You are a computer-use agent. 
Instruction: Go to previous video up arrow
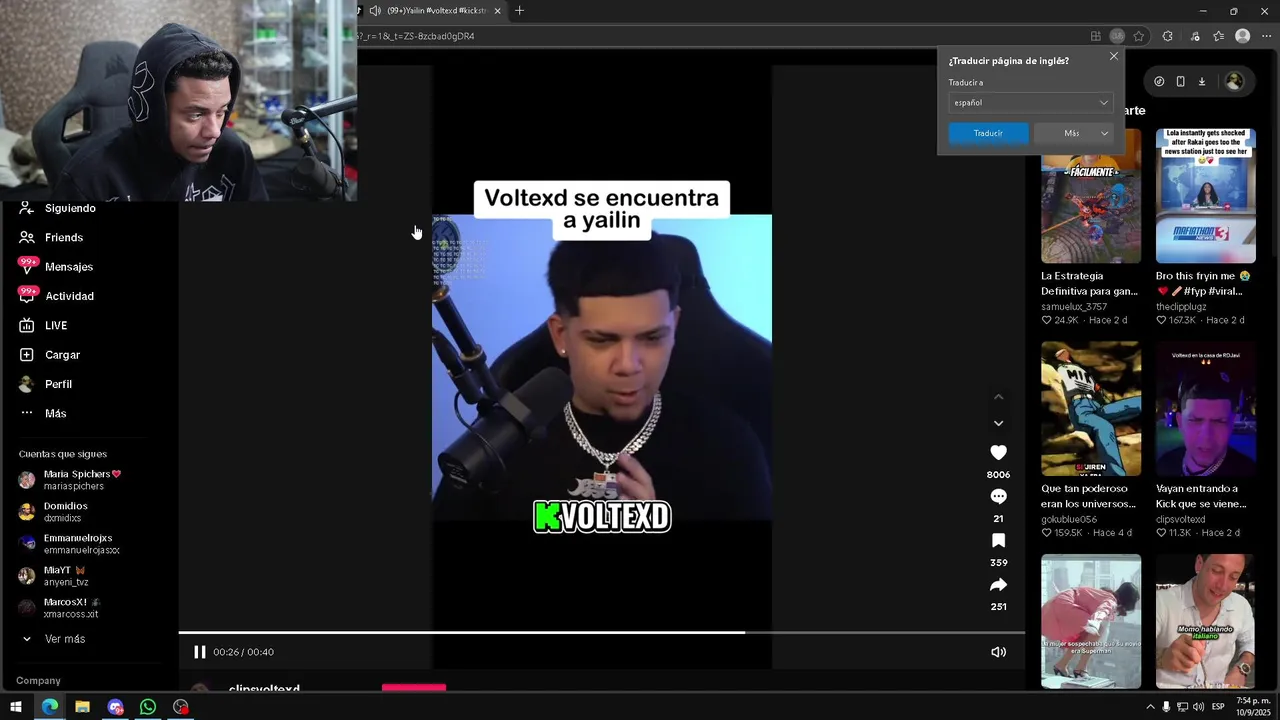tap(998, 397)
